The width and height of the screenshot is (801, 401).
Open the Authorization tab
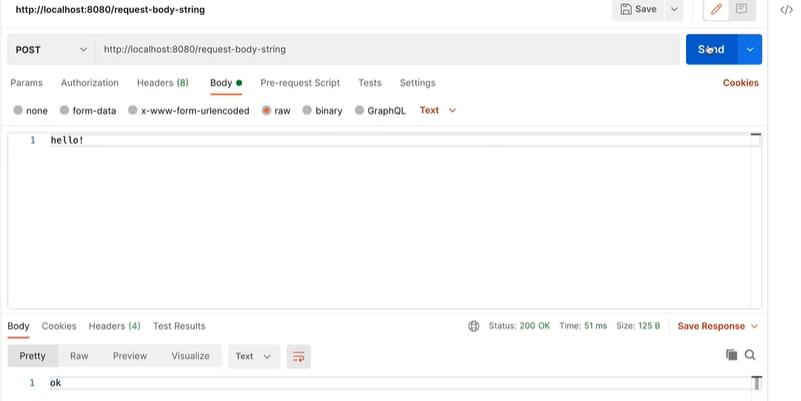tap(89, 83)
